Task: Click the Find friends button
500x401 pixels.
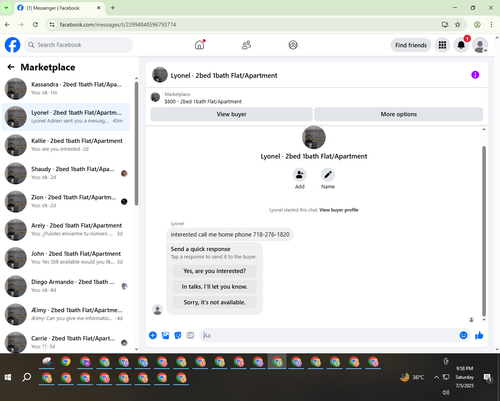Action: point(411,45)
